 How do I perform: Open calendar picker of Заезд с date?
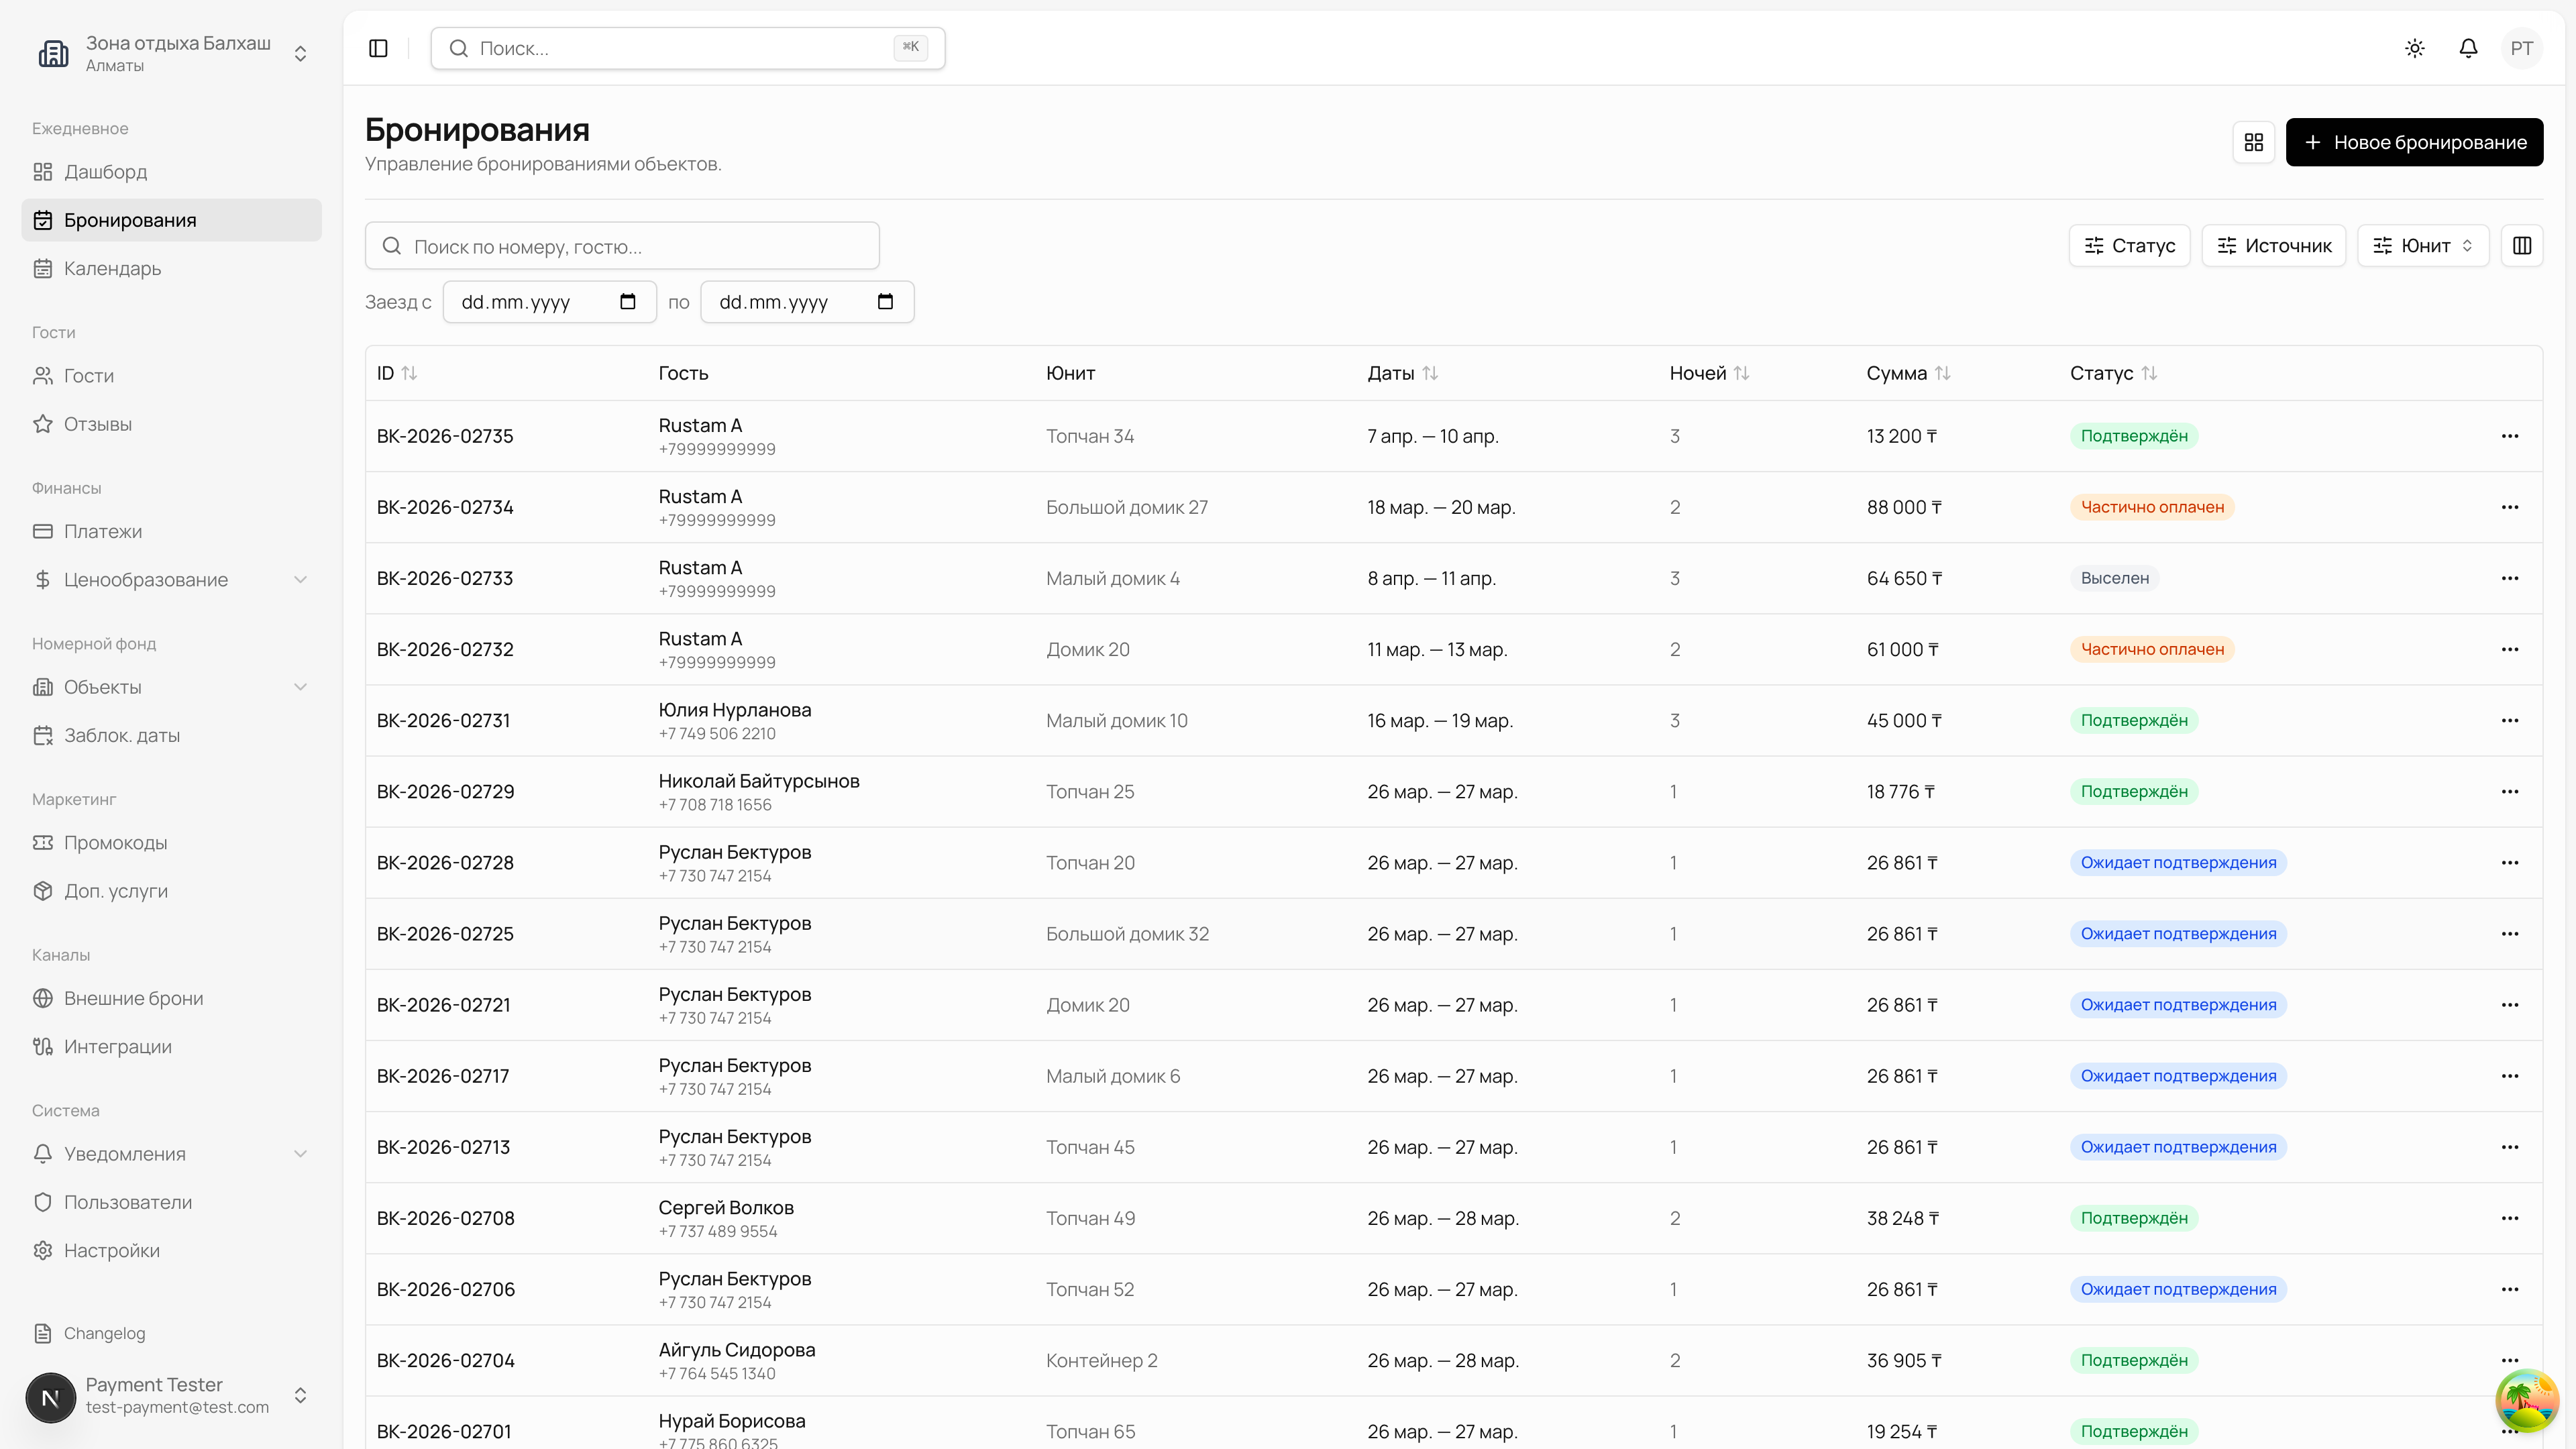[628, 302]
